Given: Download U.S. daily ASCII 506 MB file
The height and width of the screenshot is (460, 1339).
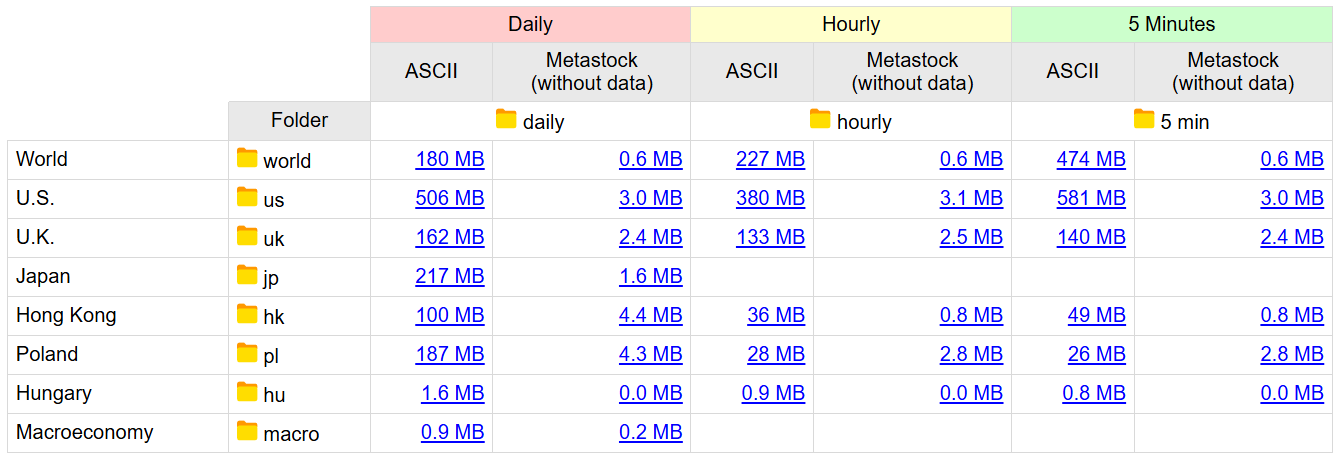Looking at the screenshot, I should [x=450, y=198].
